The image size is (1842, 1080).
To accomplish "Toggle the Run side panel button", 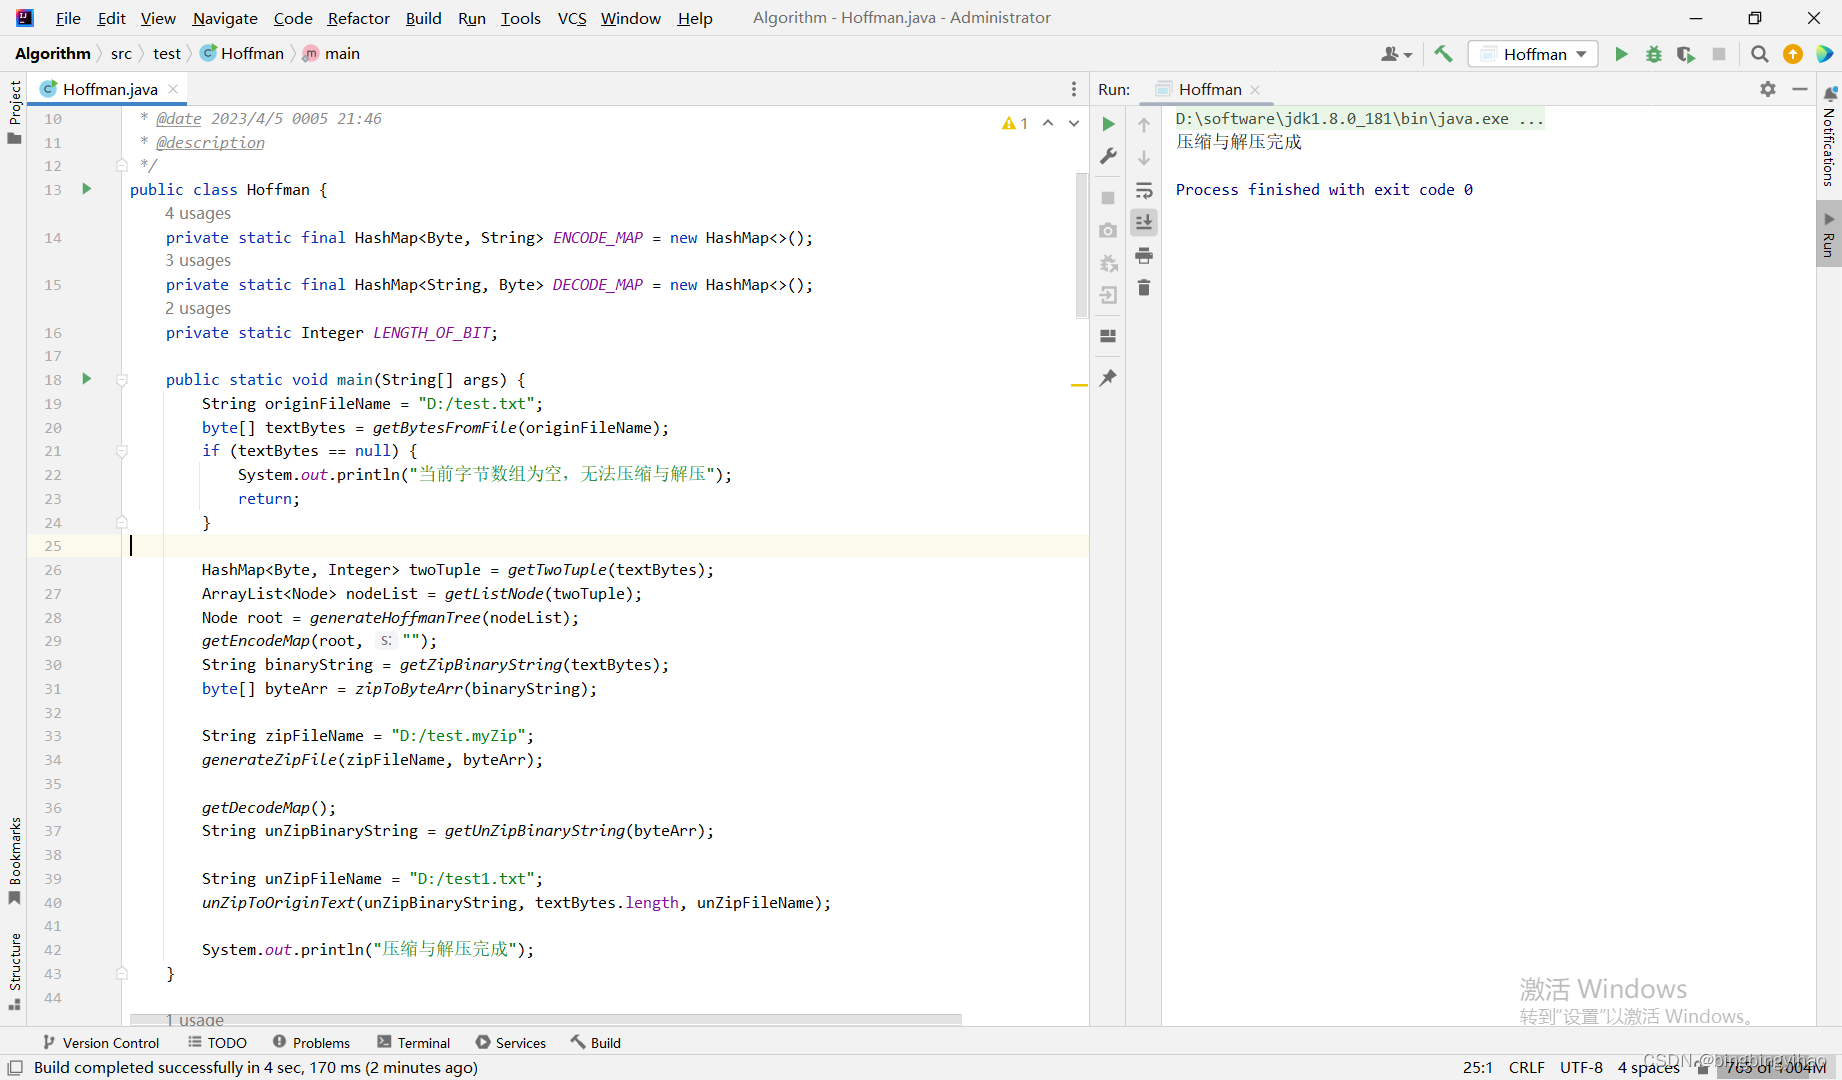I will pyautogui.click(x=1829, y=234).
